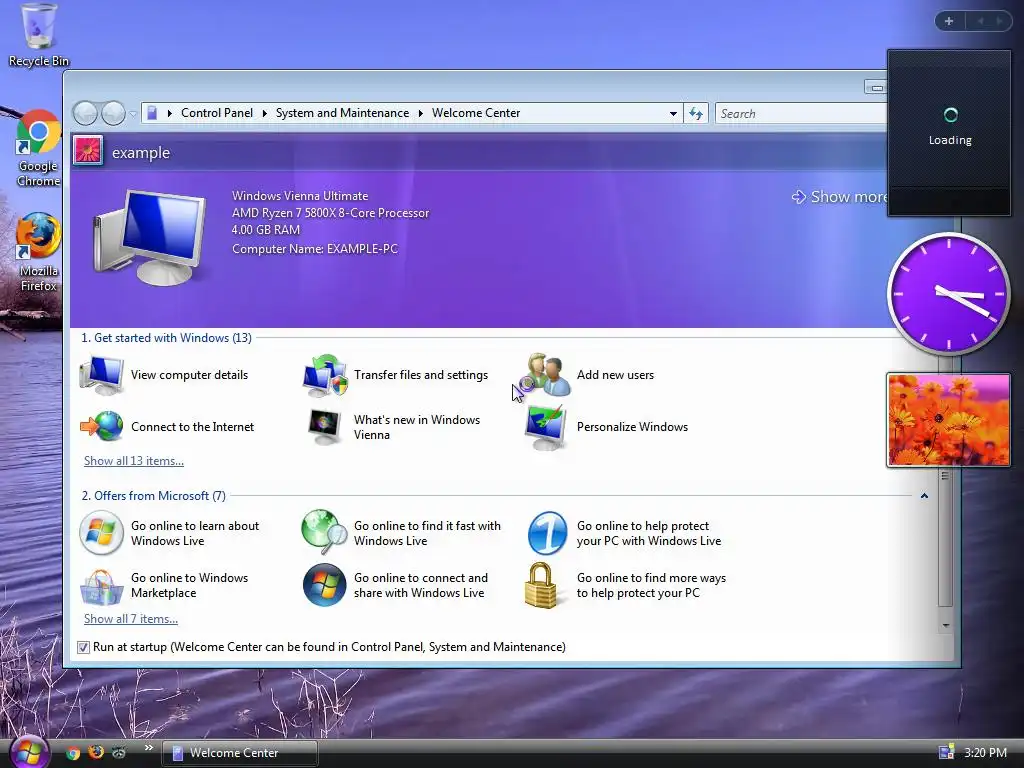This screenshot has width=1024, height=768.
Task: Click the Loading gadget on the sidebar
Action: 950,133
